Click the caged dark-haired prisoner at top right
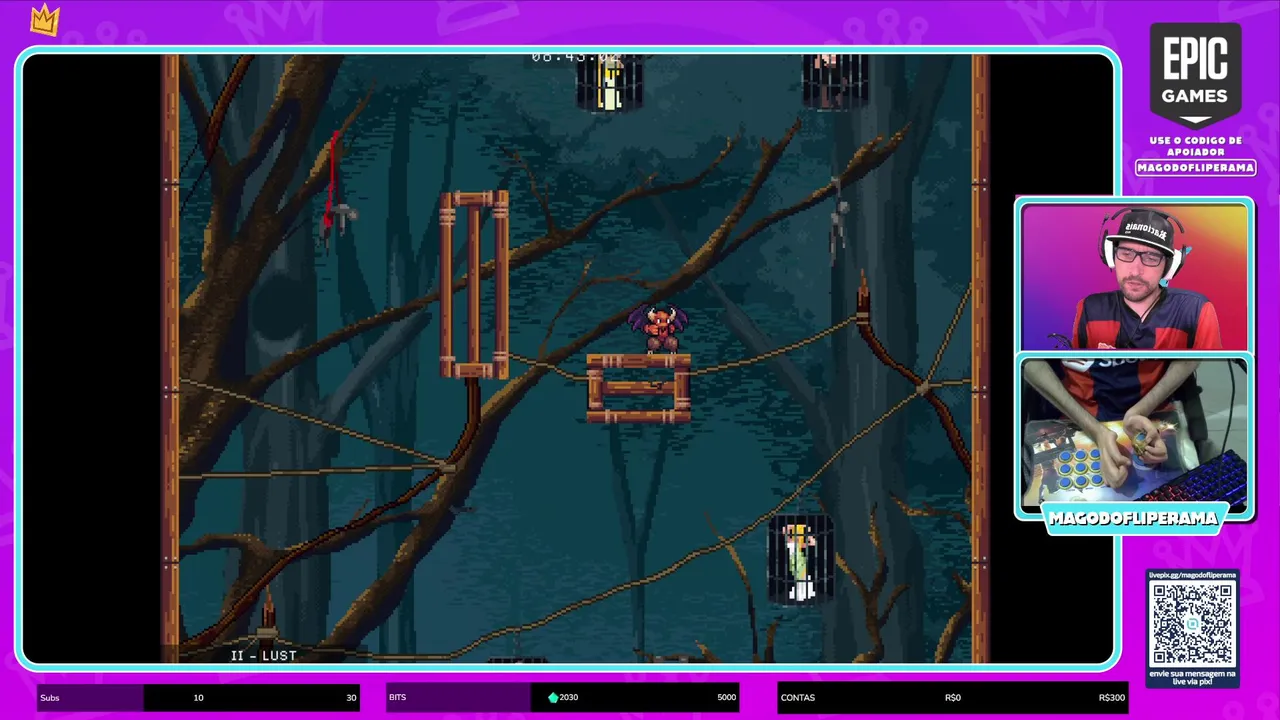The image size is (1280, 720). point(835,80)
